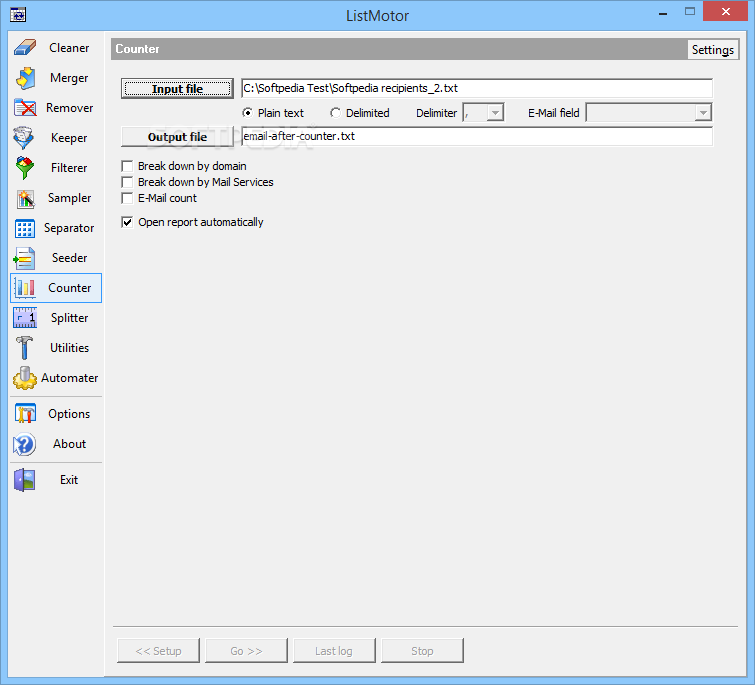755x685 pixels.
Task: Go to the Remover section label
Action: point(69,108)
